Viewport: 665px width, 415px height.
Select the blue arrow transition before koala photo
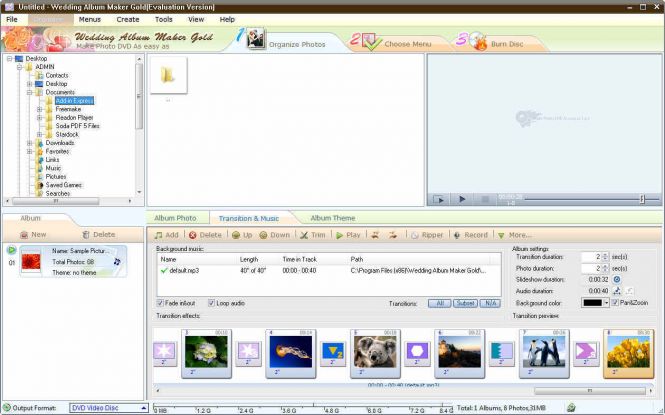tap(332, 353)
